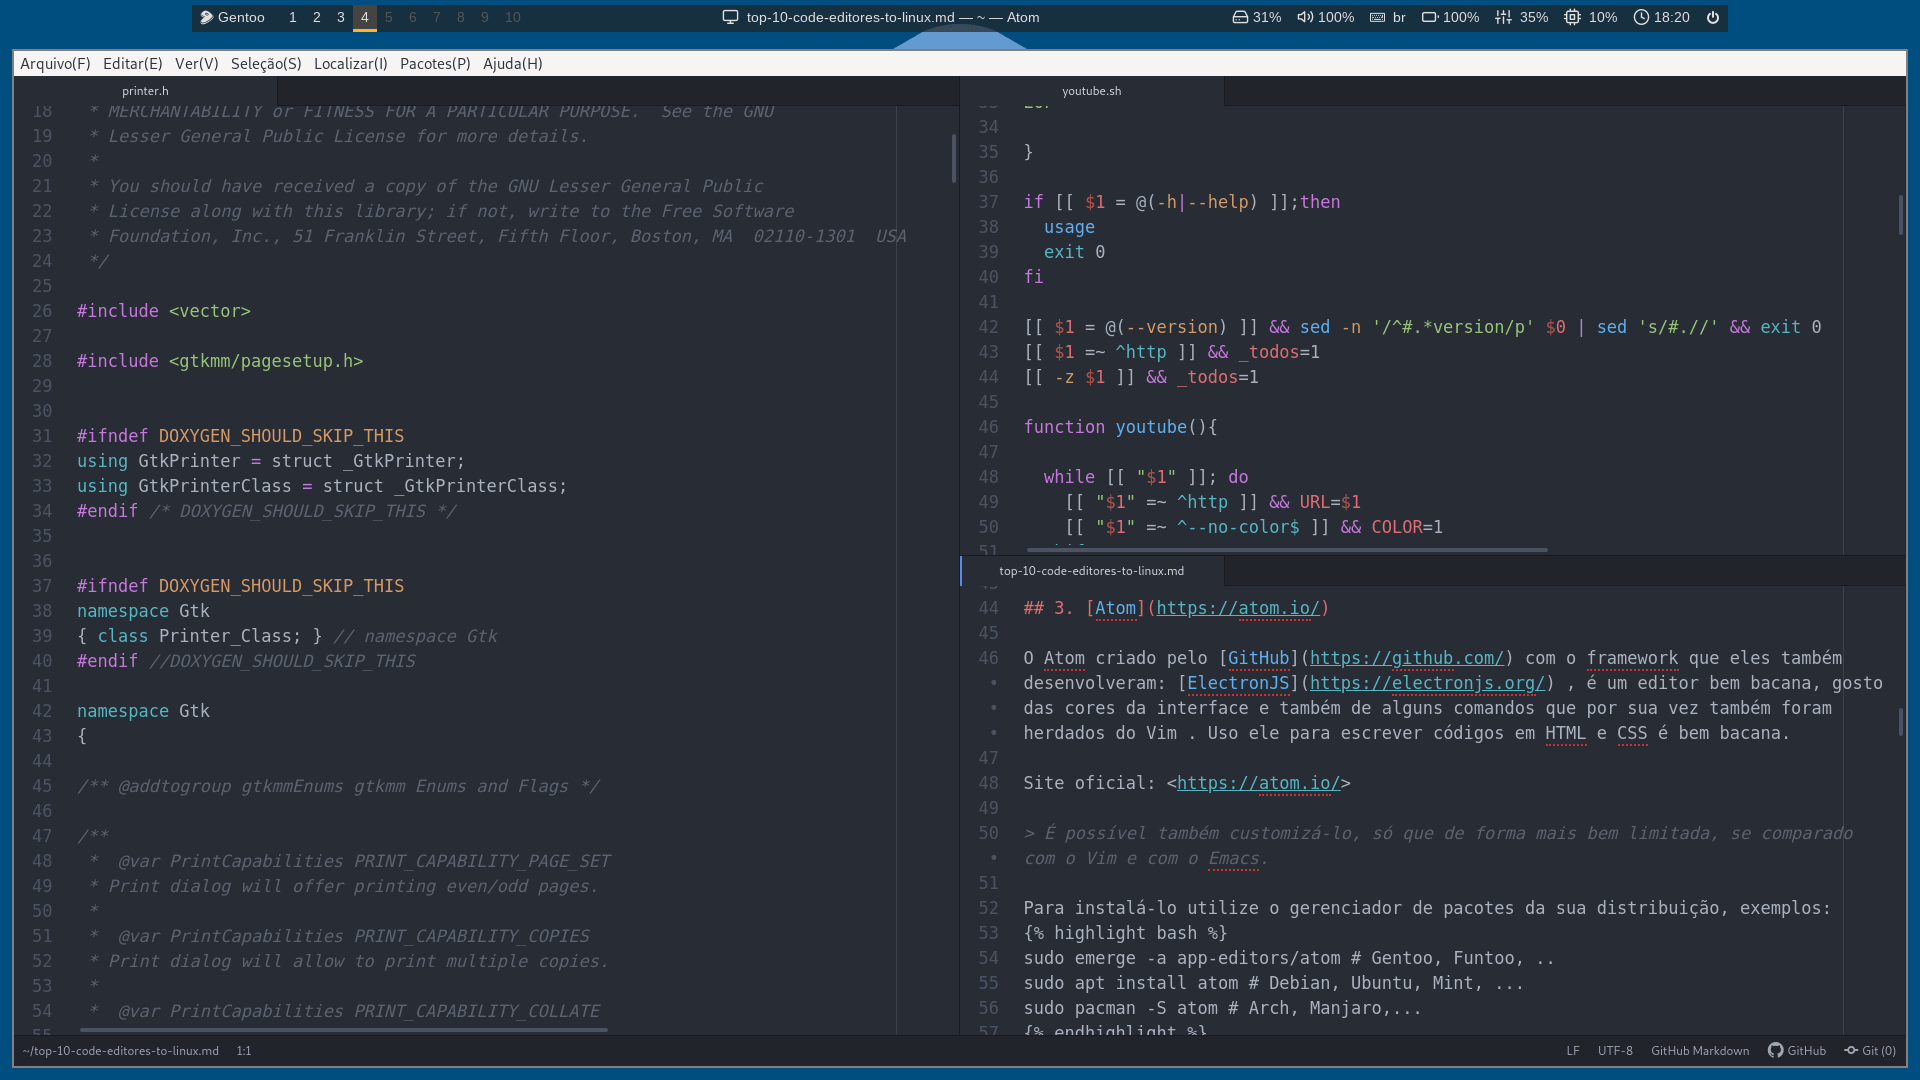Click the 1:1 cursor position indicator
The width and height of the screenshot is (1920, 1080).
click(x=244, y=1050)
